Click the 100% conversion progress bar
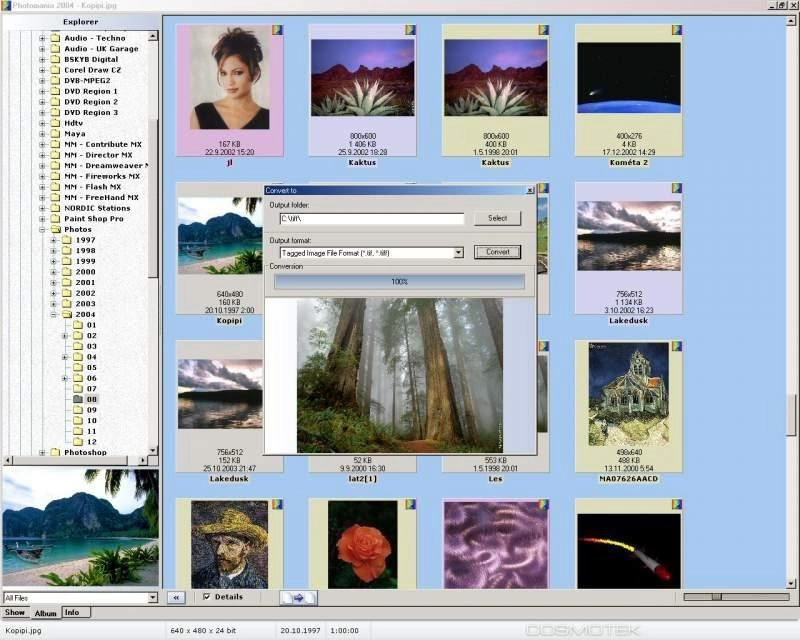Viewport: 800px width, 640px height. coord(399,282)
